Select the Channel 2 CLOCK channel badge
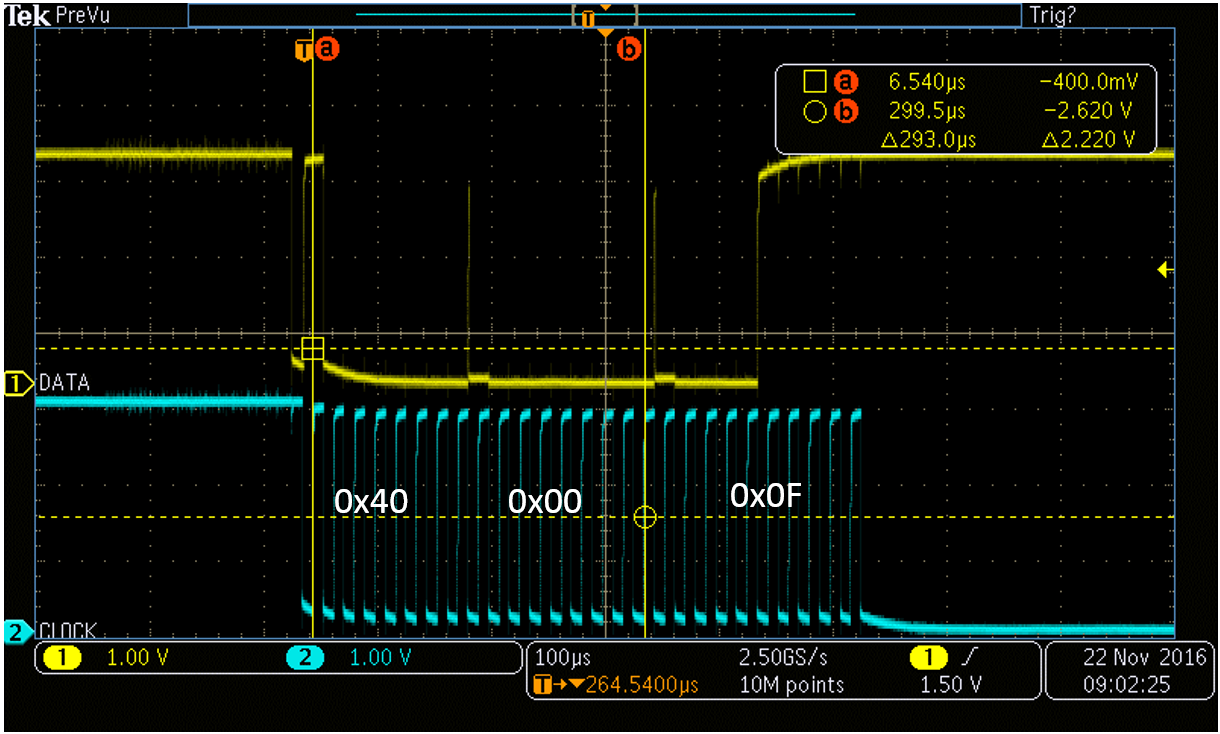Viewport: 1220px width, 734px height. (x=13, y=632)
